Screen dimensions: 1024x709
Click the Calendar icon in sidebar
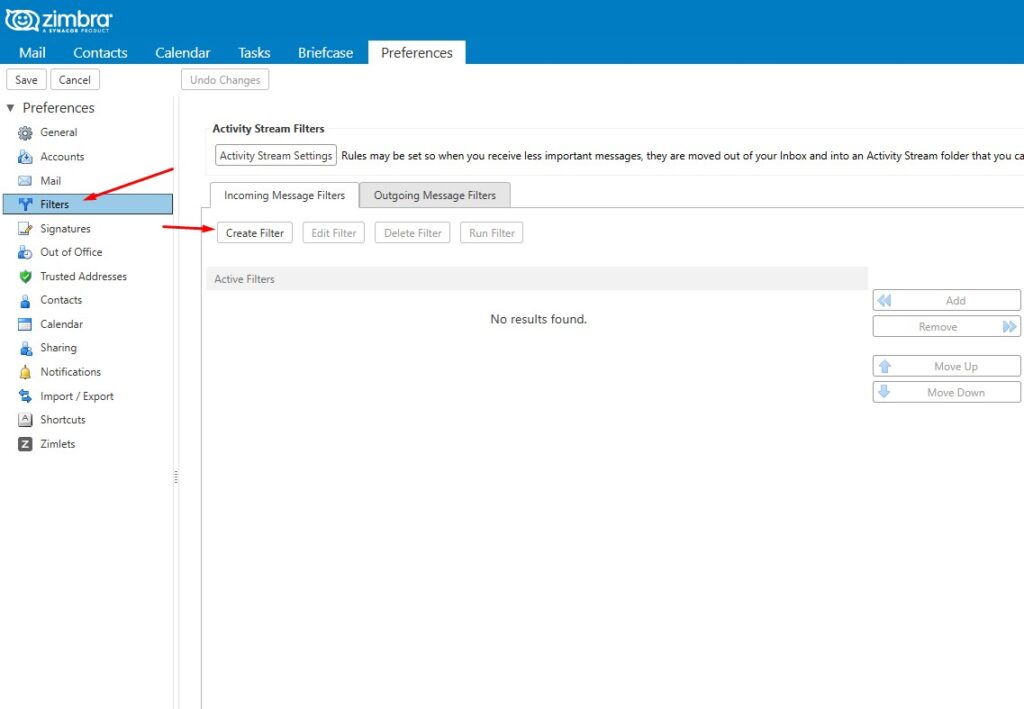(25, 324)
